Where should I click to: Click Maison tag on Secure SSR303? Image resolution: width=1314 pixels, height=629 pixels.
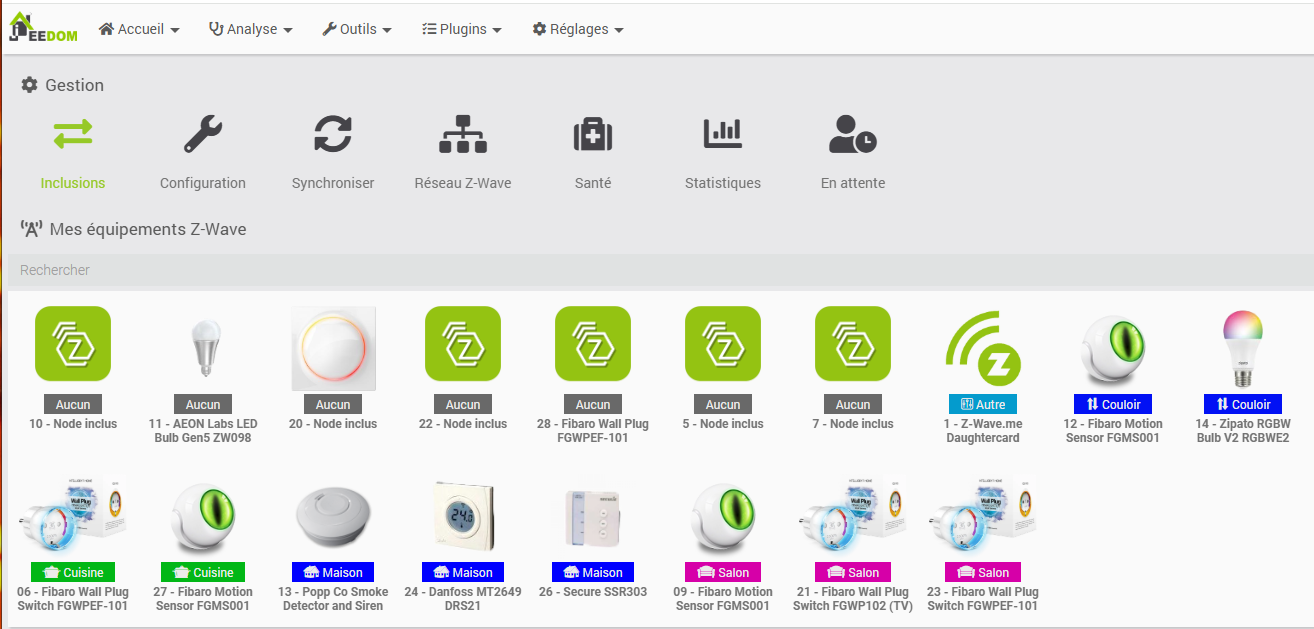click(x=593, y=572)
